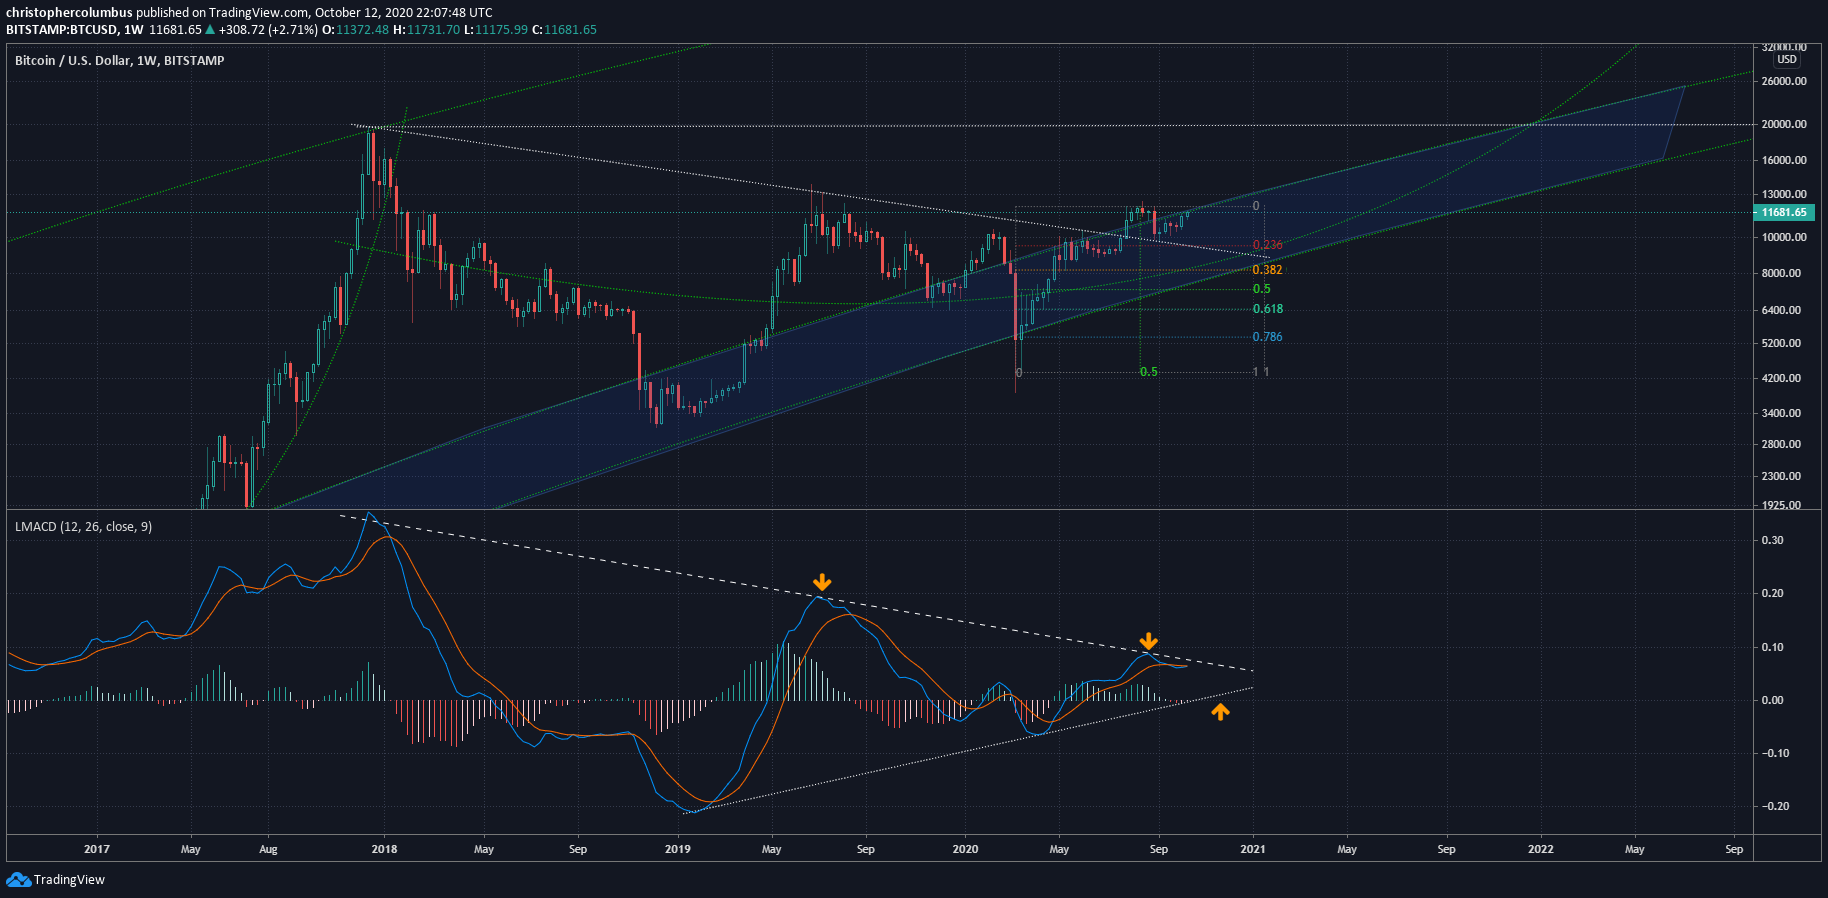Click the LMACD (12, 26, close, 9) indicator title

(84, 526)
